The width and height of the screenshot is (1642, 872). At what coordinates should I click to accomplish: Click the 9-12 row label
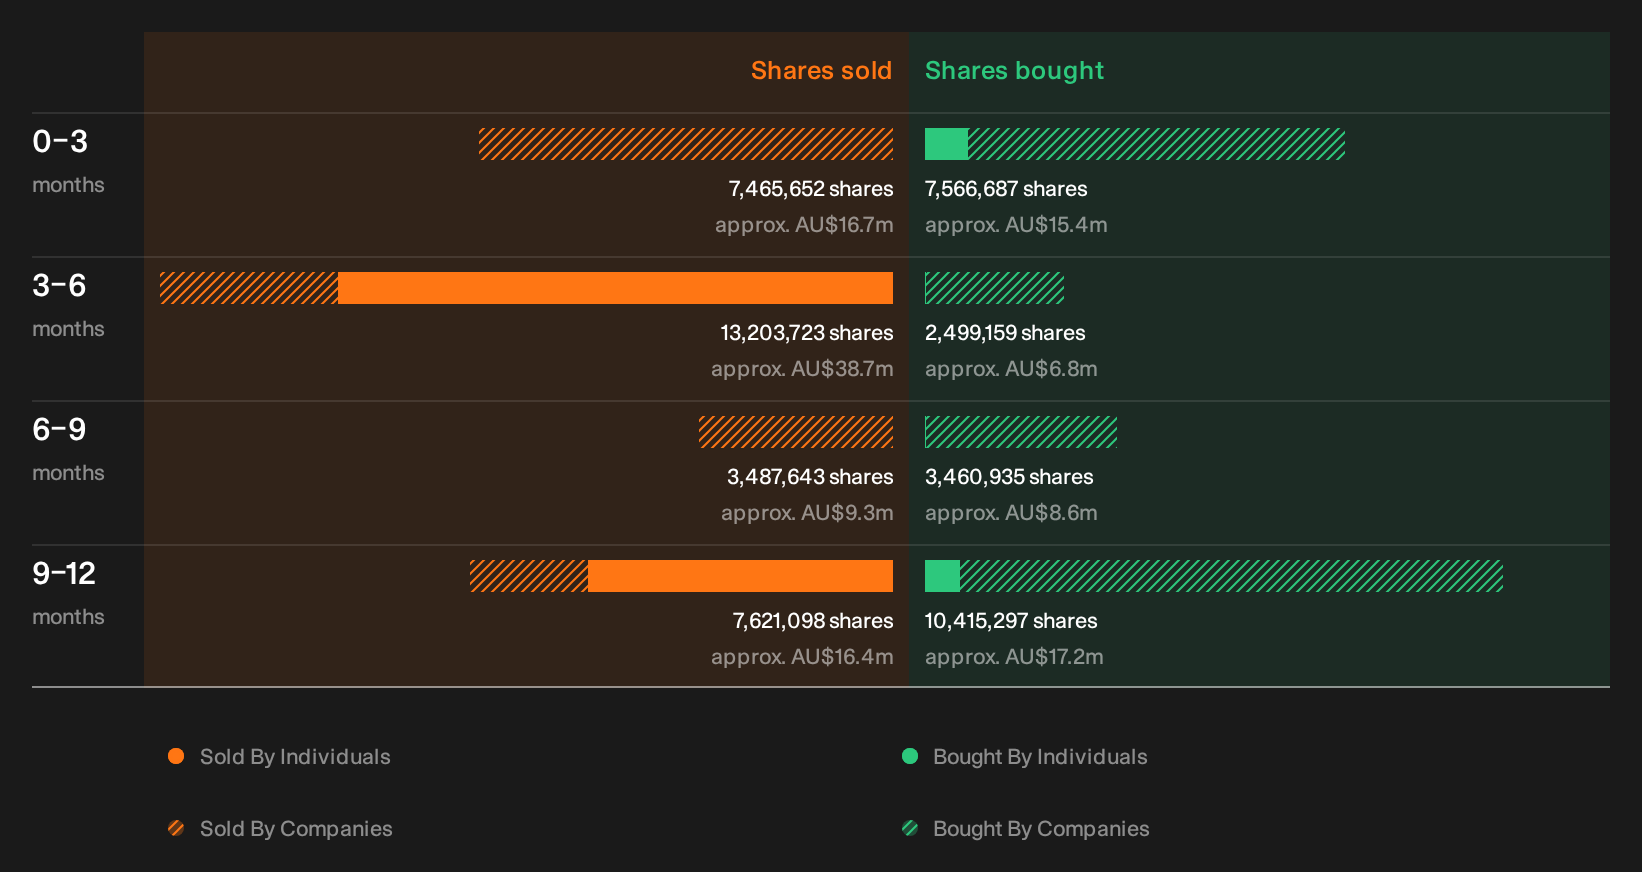pyautogui.click(x=64, y=574)
